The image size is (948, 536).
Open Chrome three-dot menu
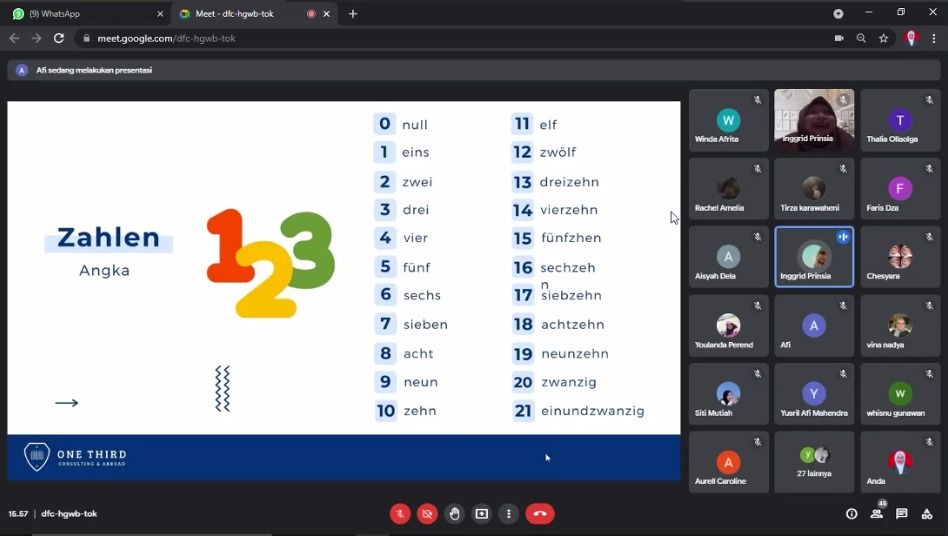[x=934, y=38]
